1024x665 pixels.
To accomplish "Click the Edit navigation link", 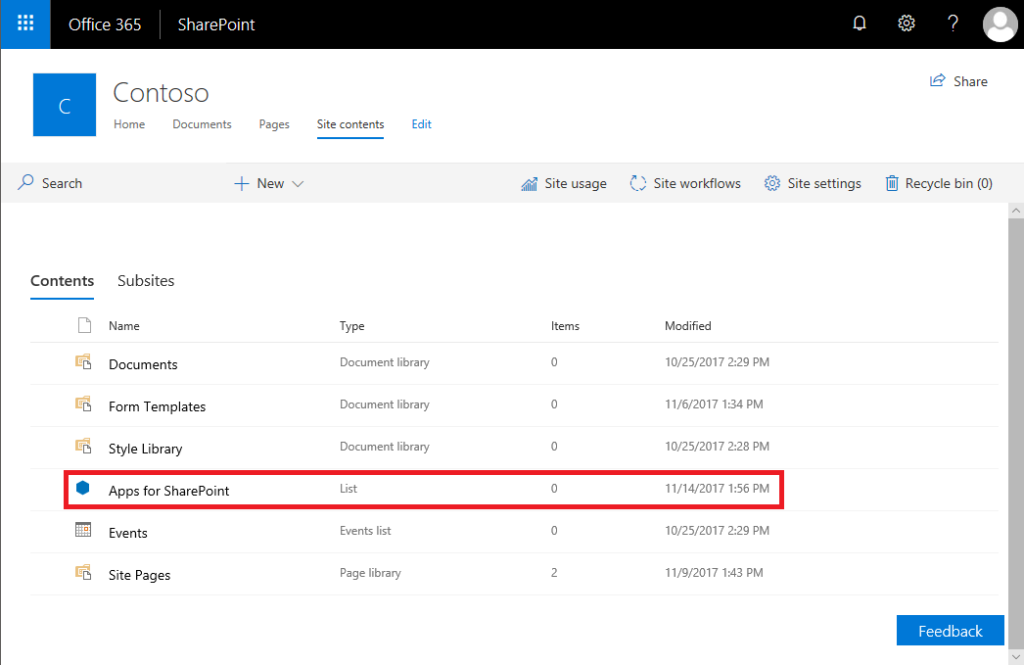I will pos(421,124).
